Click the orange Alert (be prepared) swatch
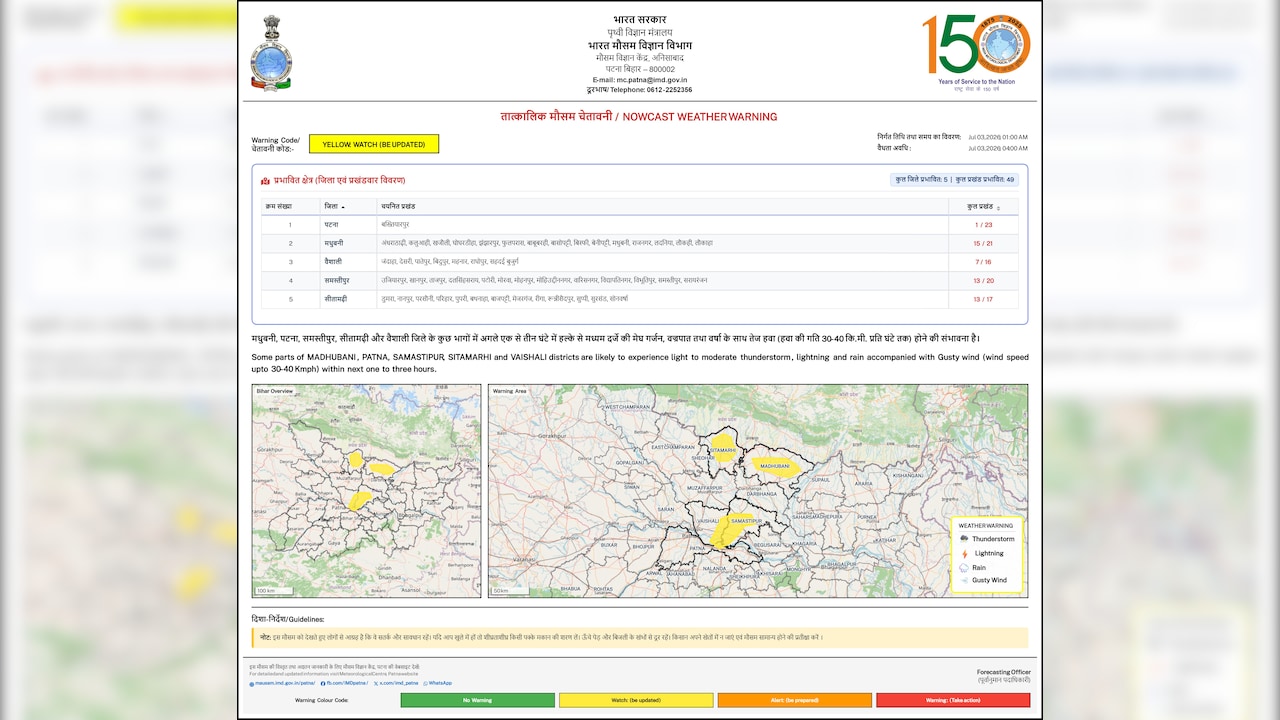The image size is (1280, 720). click(795, 700)
